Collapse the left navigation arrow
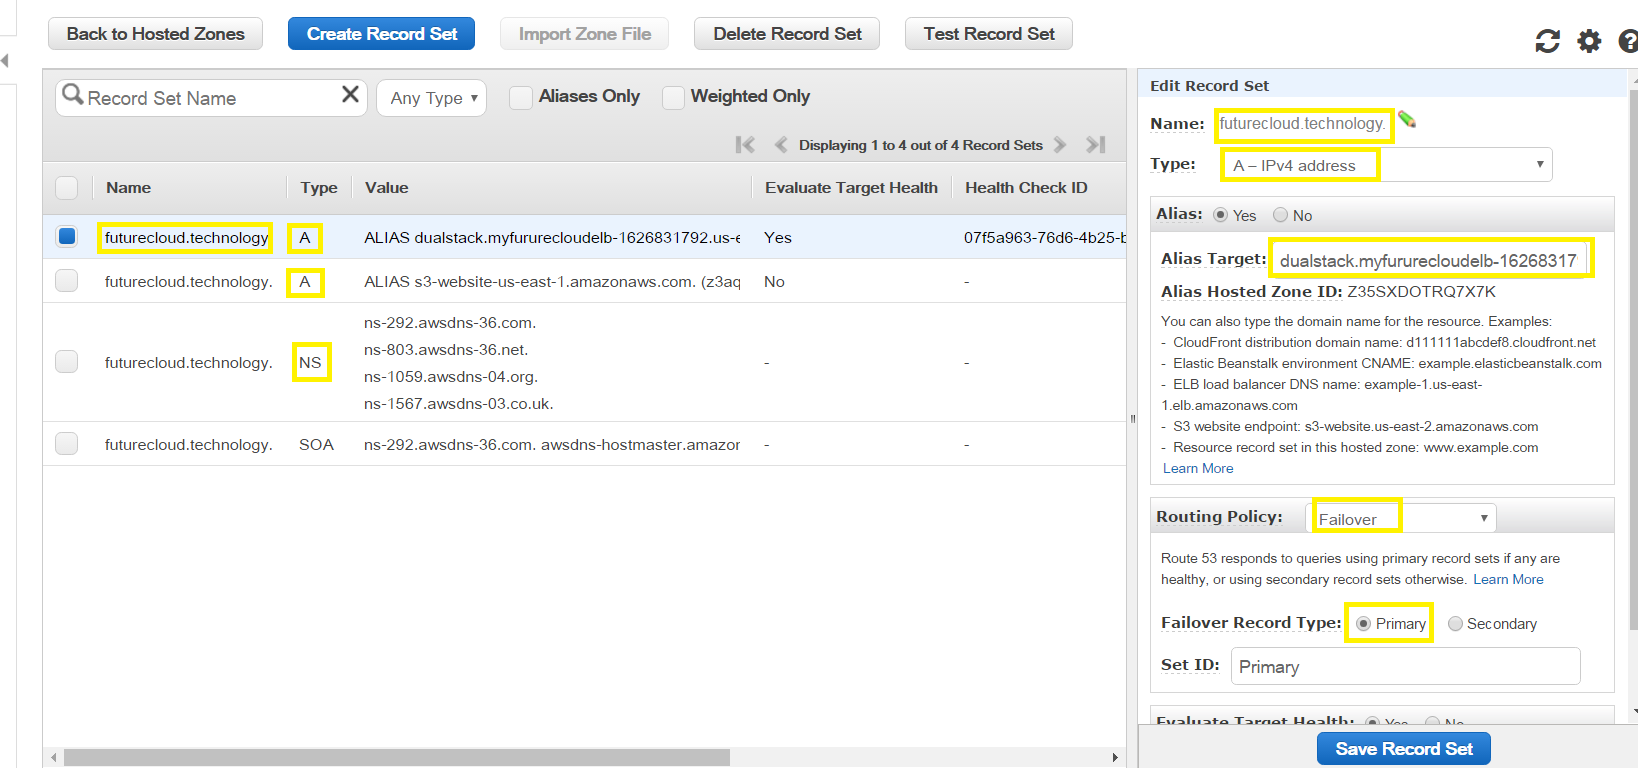1638x768 pixels. [5, 61]
